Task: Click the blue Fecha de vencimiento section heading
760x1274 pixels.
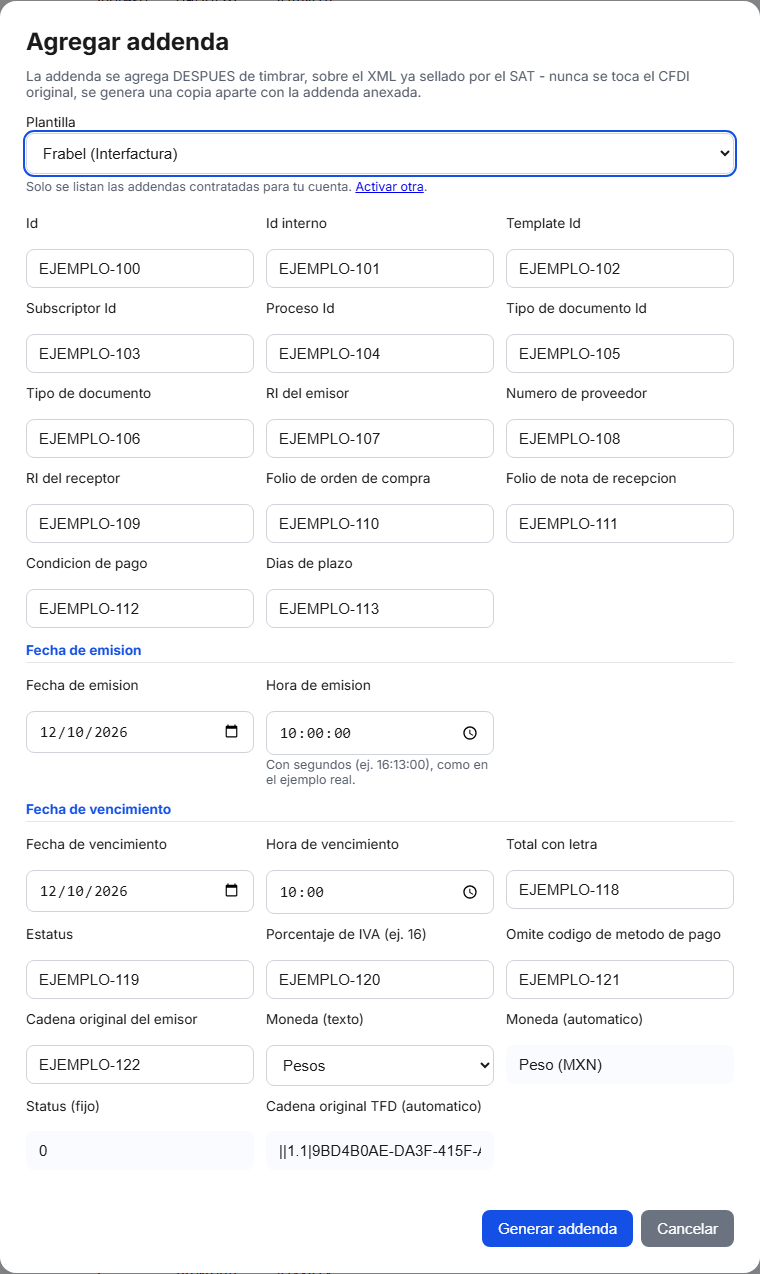Action: [x=98, y=809]
